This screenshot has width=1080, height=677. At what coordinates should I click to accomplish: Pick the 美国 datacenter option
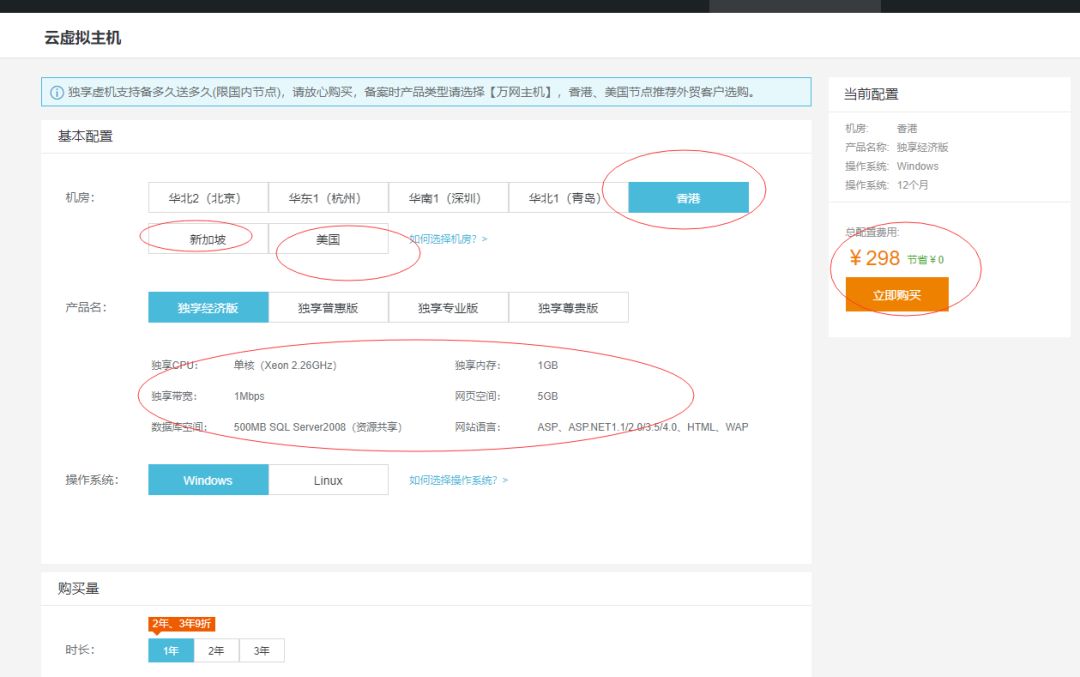pos(328,239)
